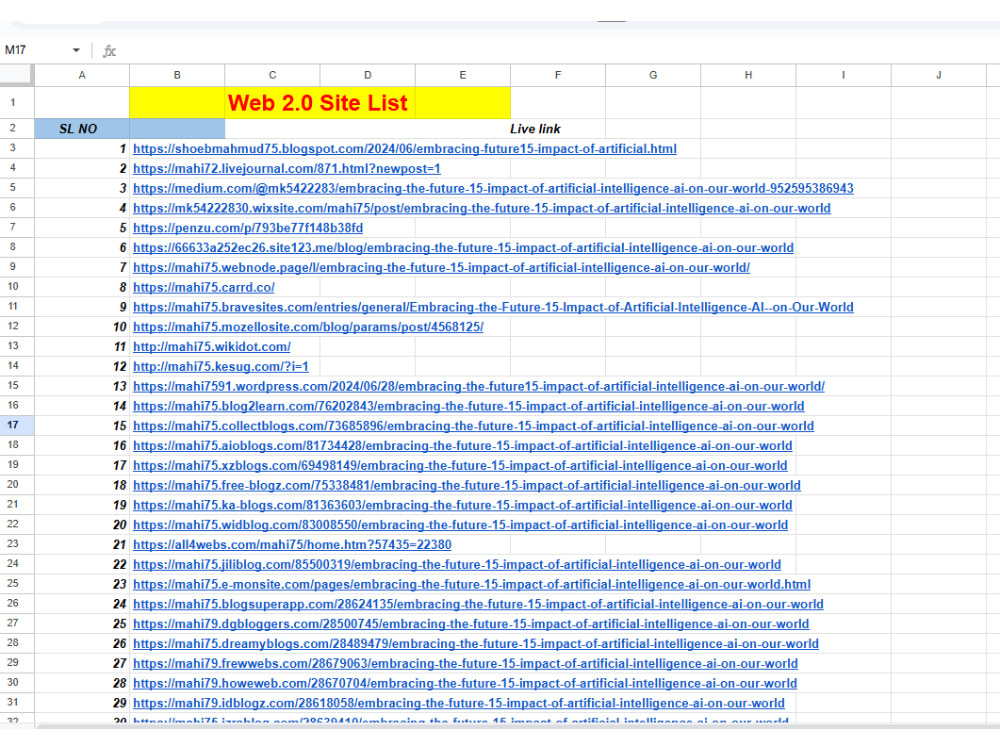The image size is (1000, 750).
Task: Open the mahi7591.wordpress.com link
Action: (x=478, y=386)
